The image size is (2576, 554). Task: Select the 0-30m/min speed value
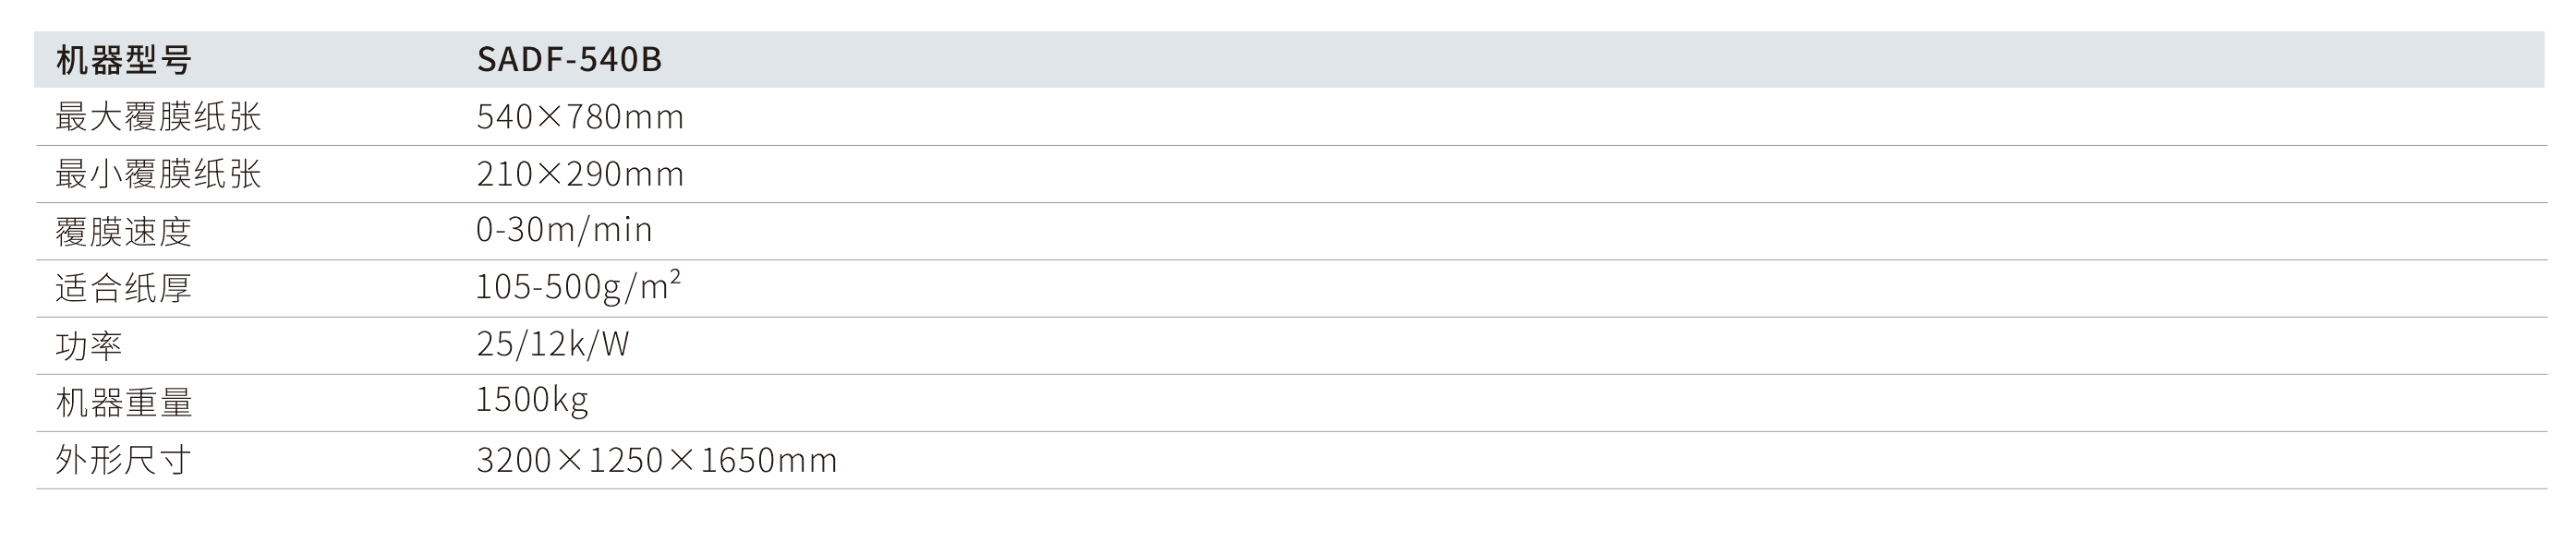(x=564, y=231)
